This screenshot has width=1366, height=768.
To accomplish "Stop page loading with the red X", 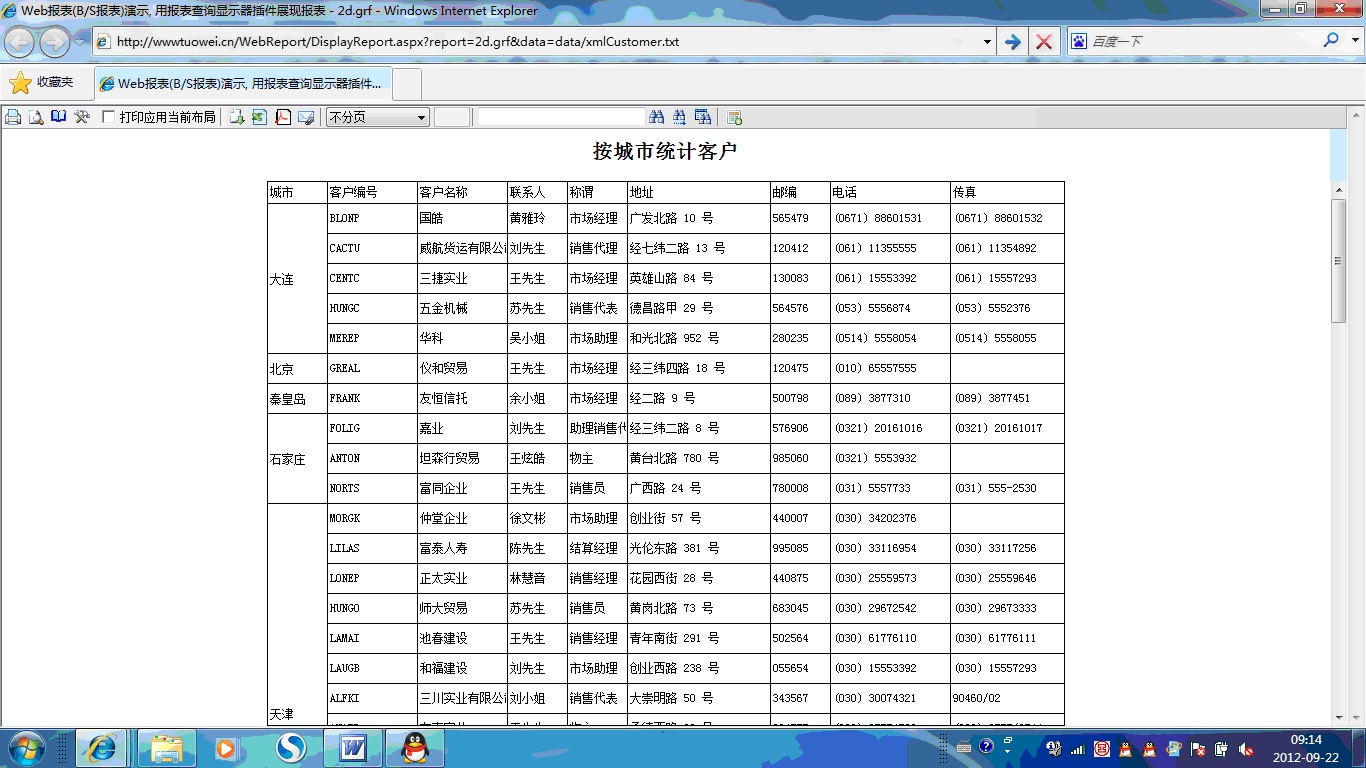I will [x=1043, y=42].
